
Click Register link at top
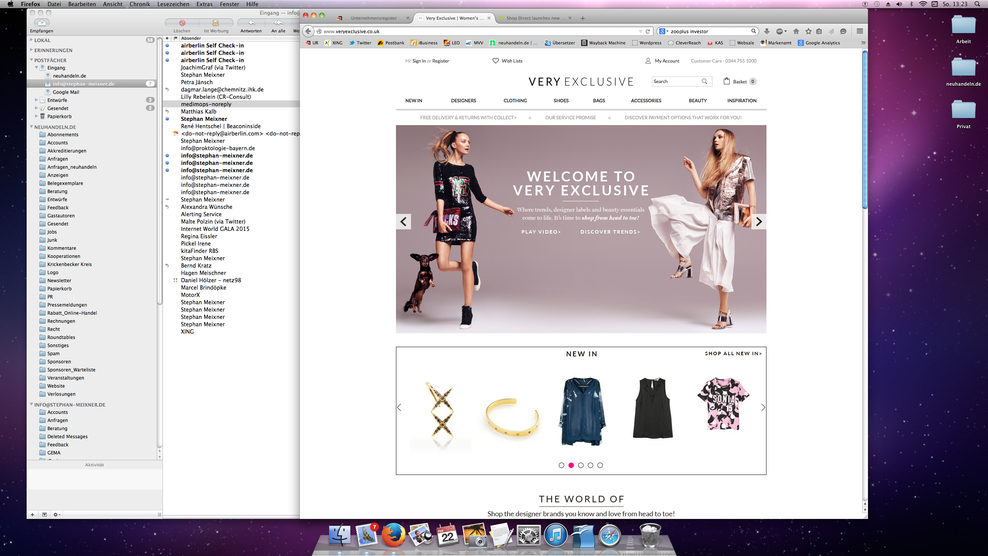[x=440, y=61]
